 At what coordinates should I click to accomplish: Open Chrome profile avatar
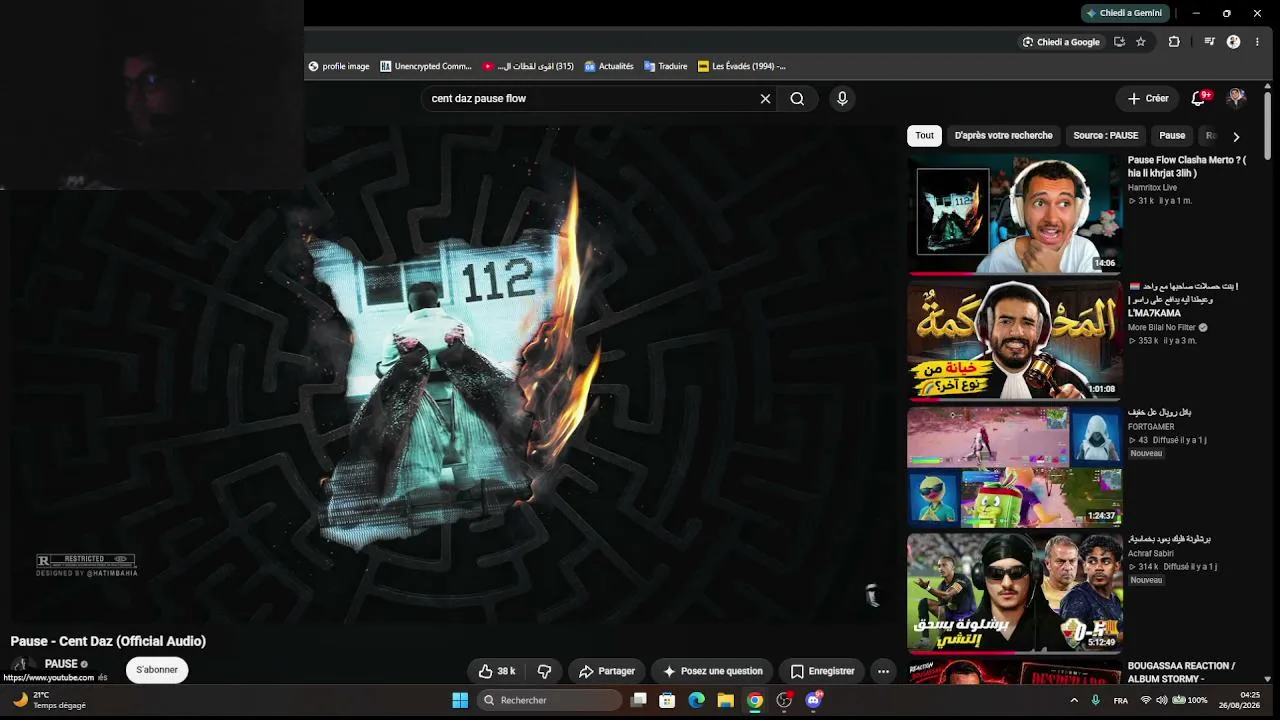(x=1233, y=42)
